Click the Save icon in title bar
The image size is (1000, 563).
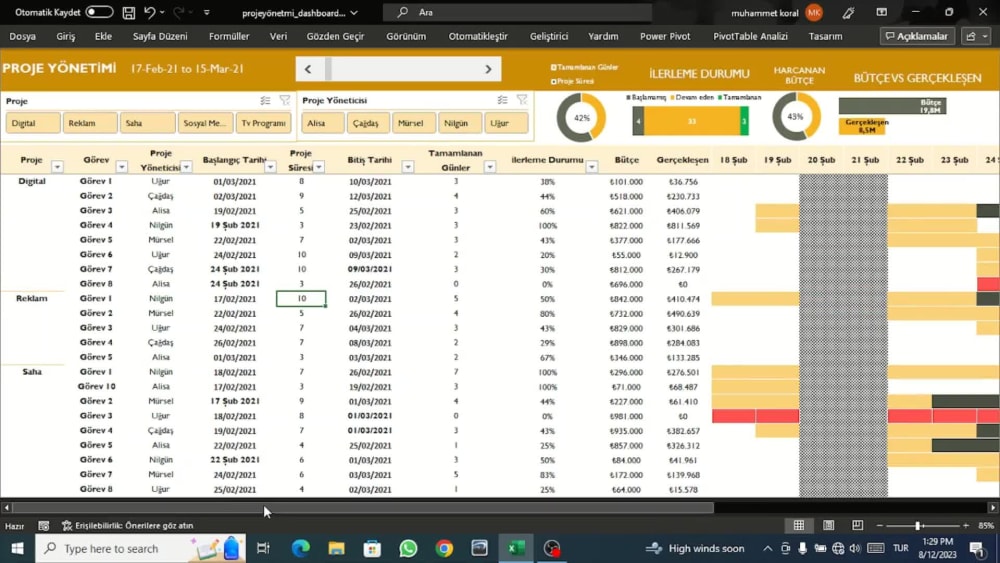(129, 12)
